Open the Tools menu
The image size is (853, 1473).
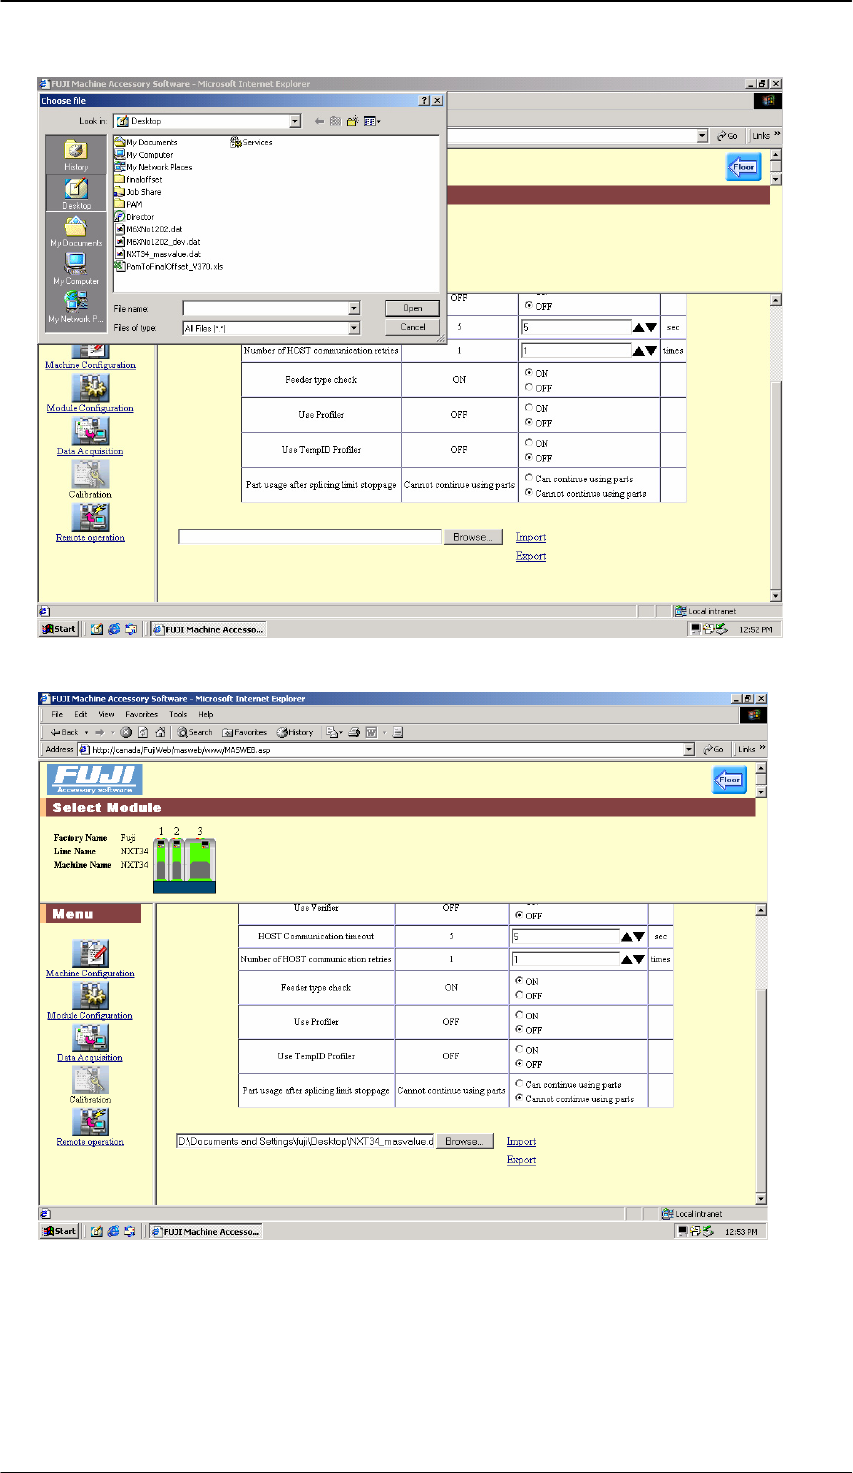(178, 714)
